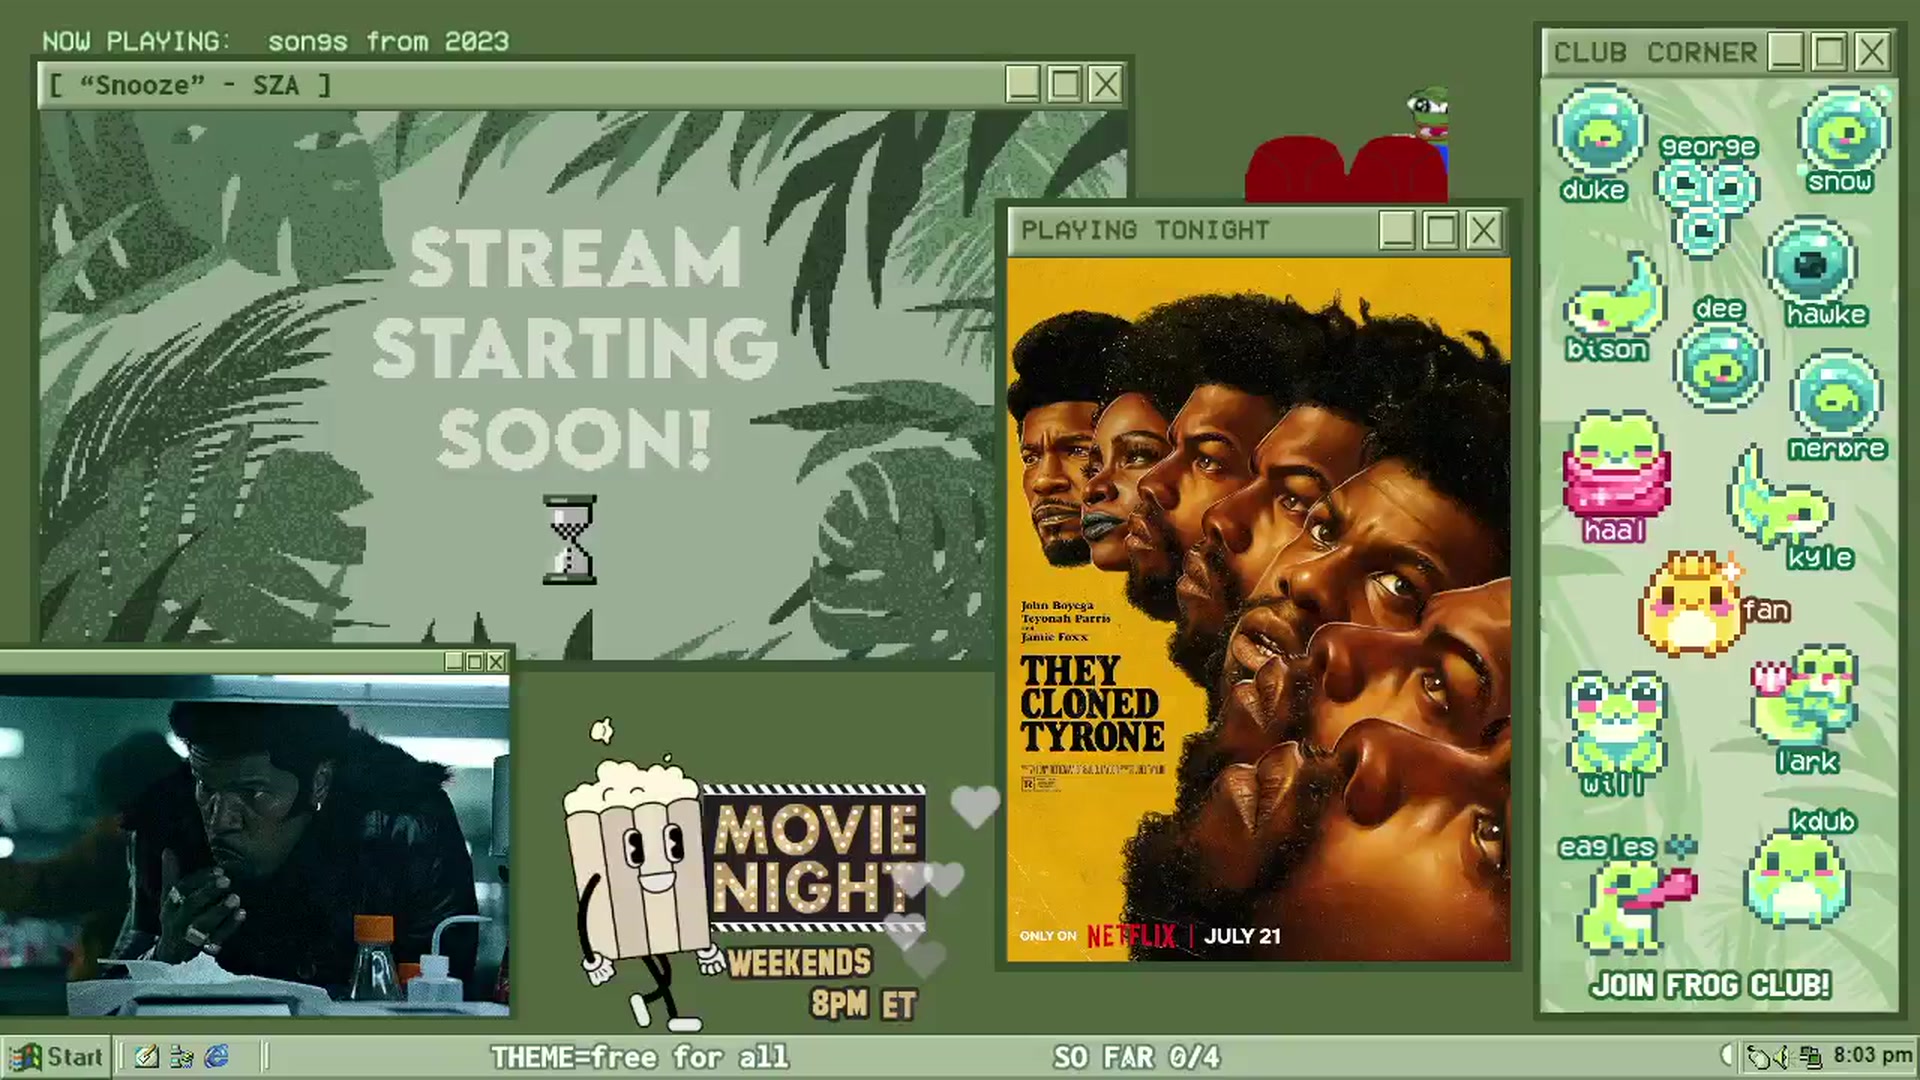Image resolution: width=1920 pixels, height=1080 pixels.
Task: Minimize the Playing Tonight window
Action: (x=1397, y=231)
